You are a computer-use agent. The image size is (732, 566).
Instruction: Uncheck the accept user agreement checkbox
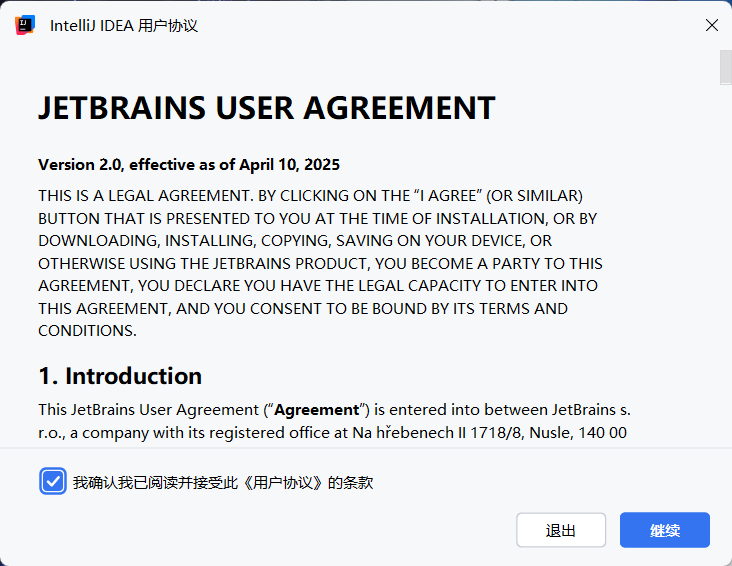point(53,481)
